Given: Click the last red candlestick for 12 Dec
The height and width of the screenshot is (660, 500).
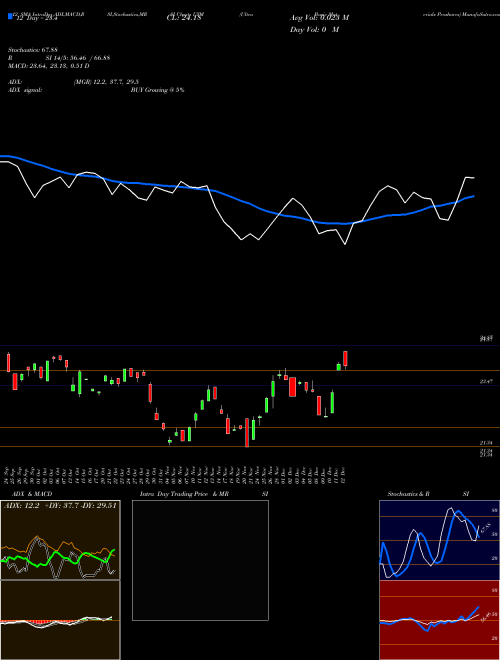Looking at the screenshot, I should click(346, 359).
